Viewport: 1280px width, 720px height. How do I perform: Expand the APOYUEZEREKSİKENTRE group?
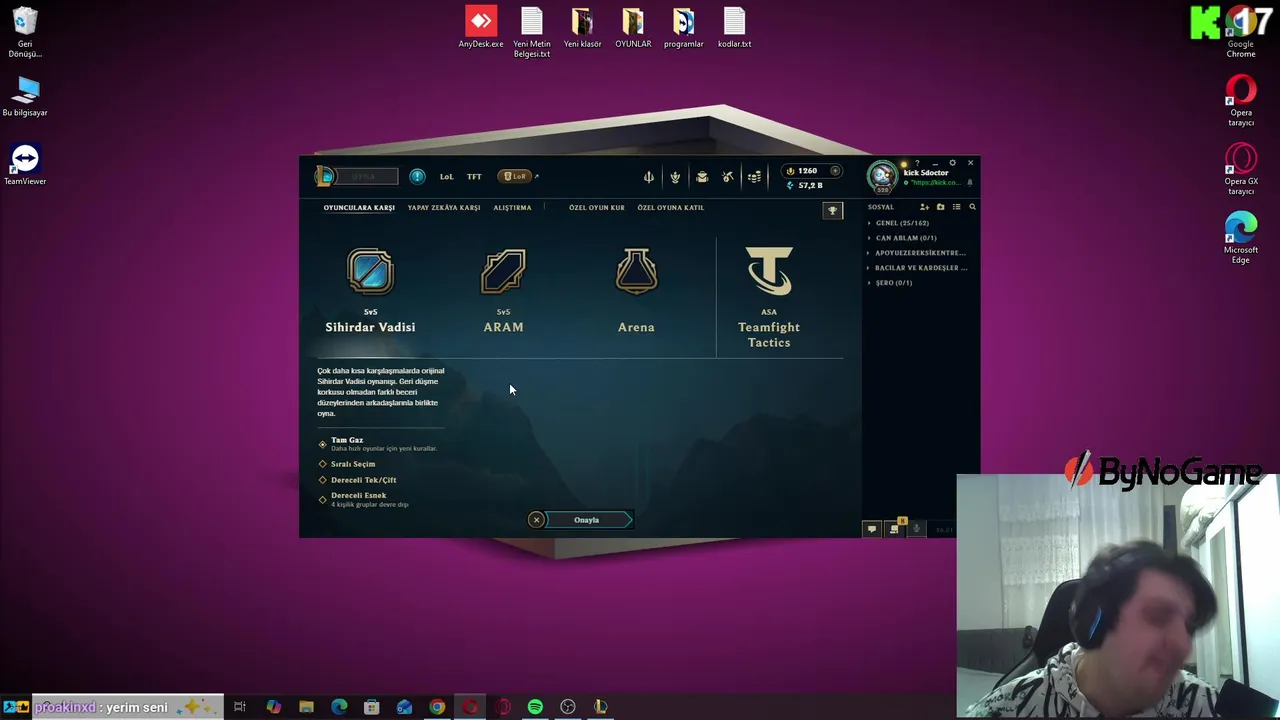tap(916, 253)
